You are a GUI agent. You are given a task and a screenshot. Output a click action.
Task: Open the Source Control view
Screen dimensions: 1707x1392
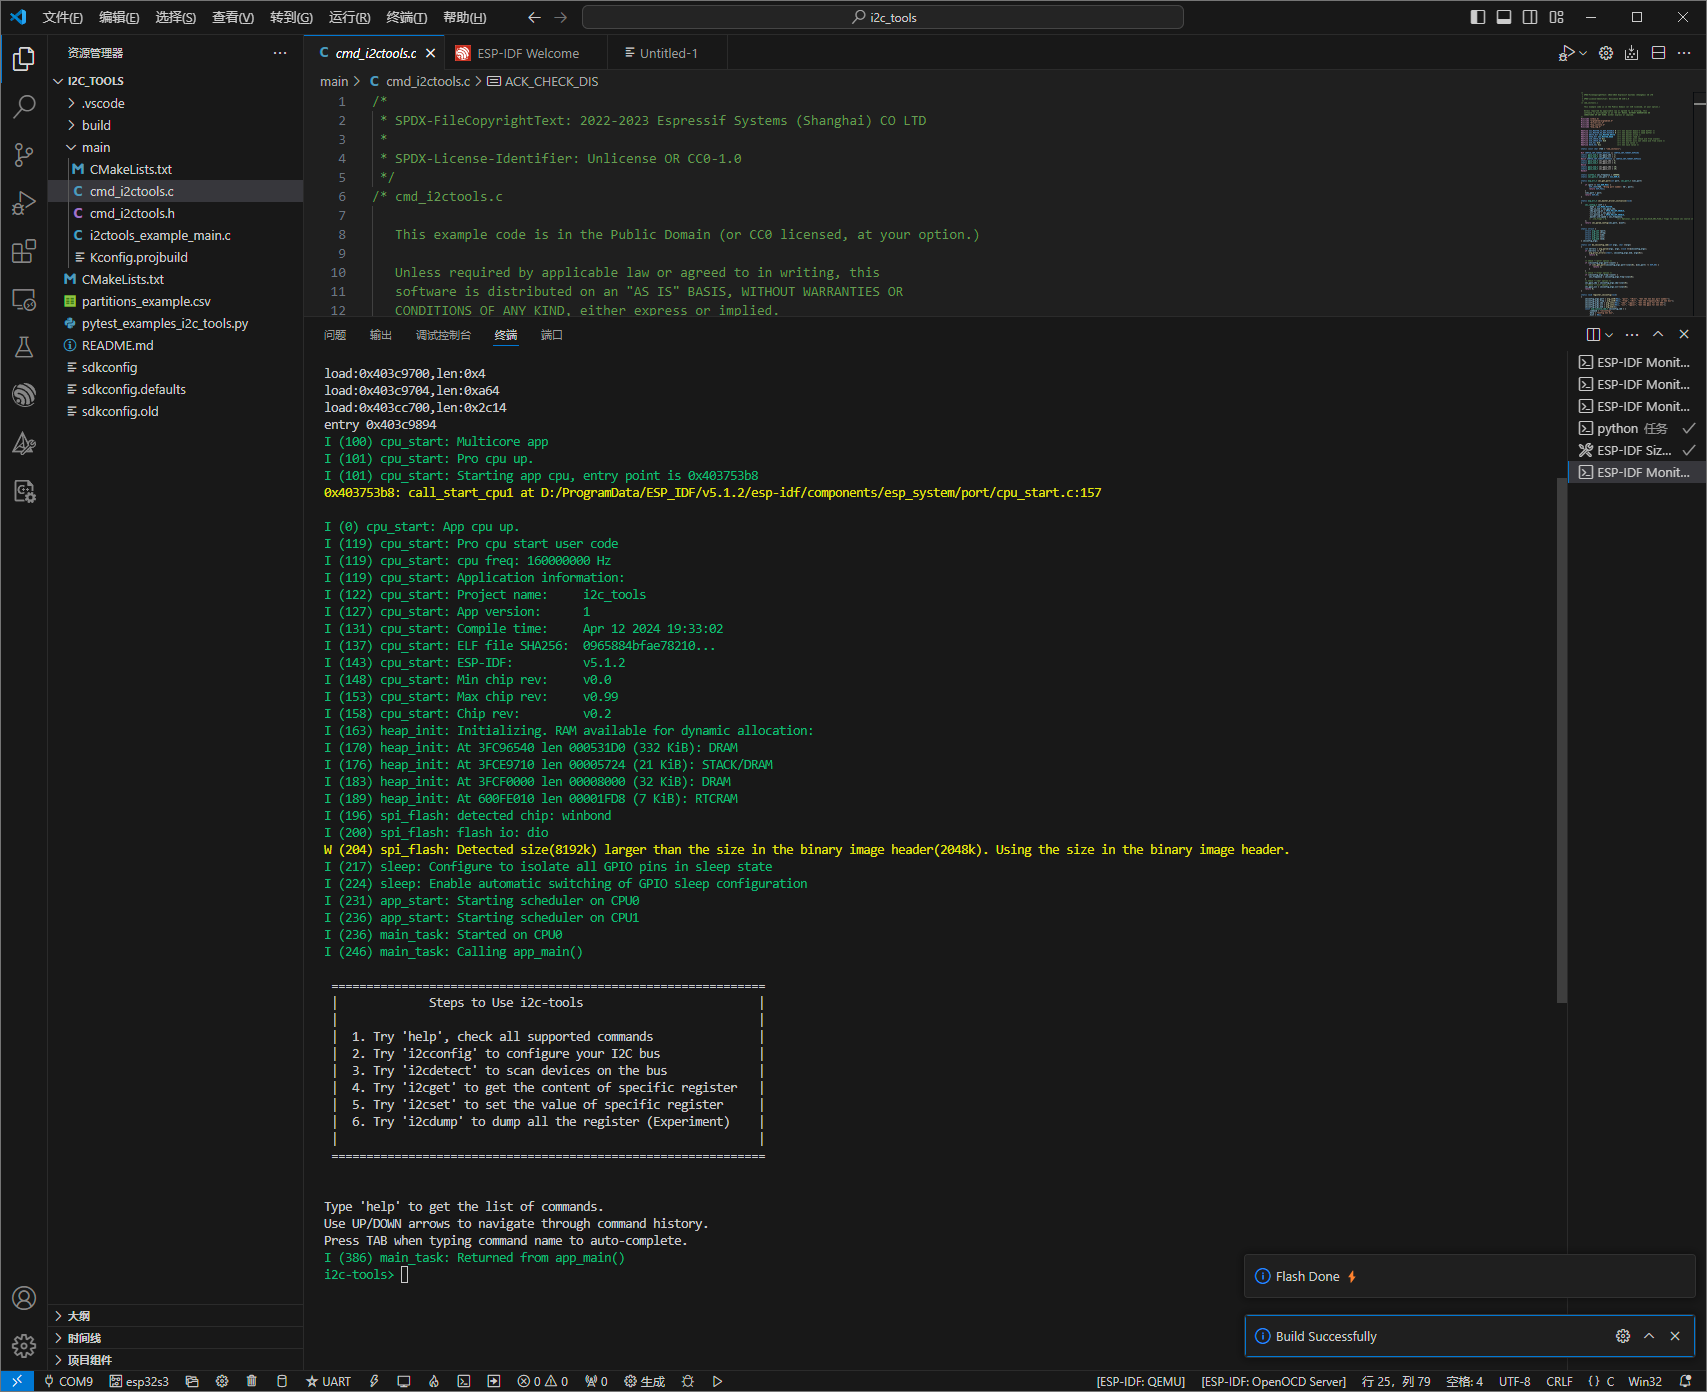(x=24, y=154)
